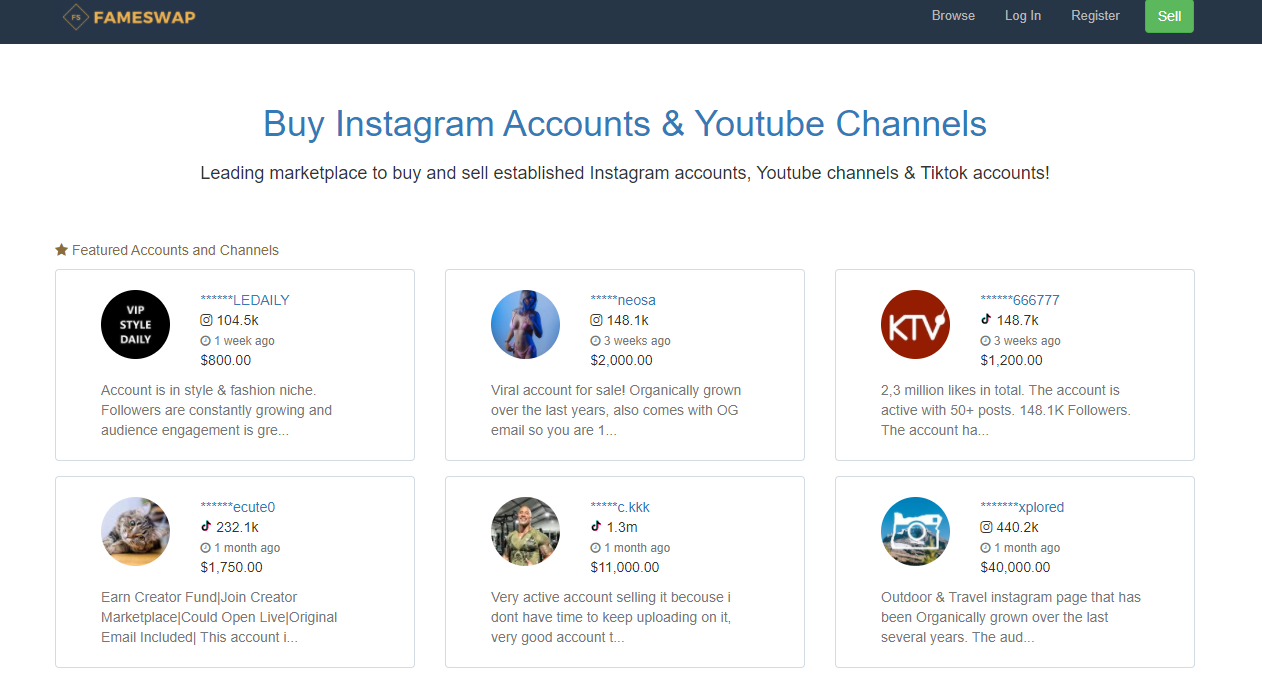Open the cat avatar of ecute0
Viewport: 1262px width, 678px height.
click(135, 531)
